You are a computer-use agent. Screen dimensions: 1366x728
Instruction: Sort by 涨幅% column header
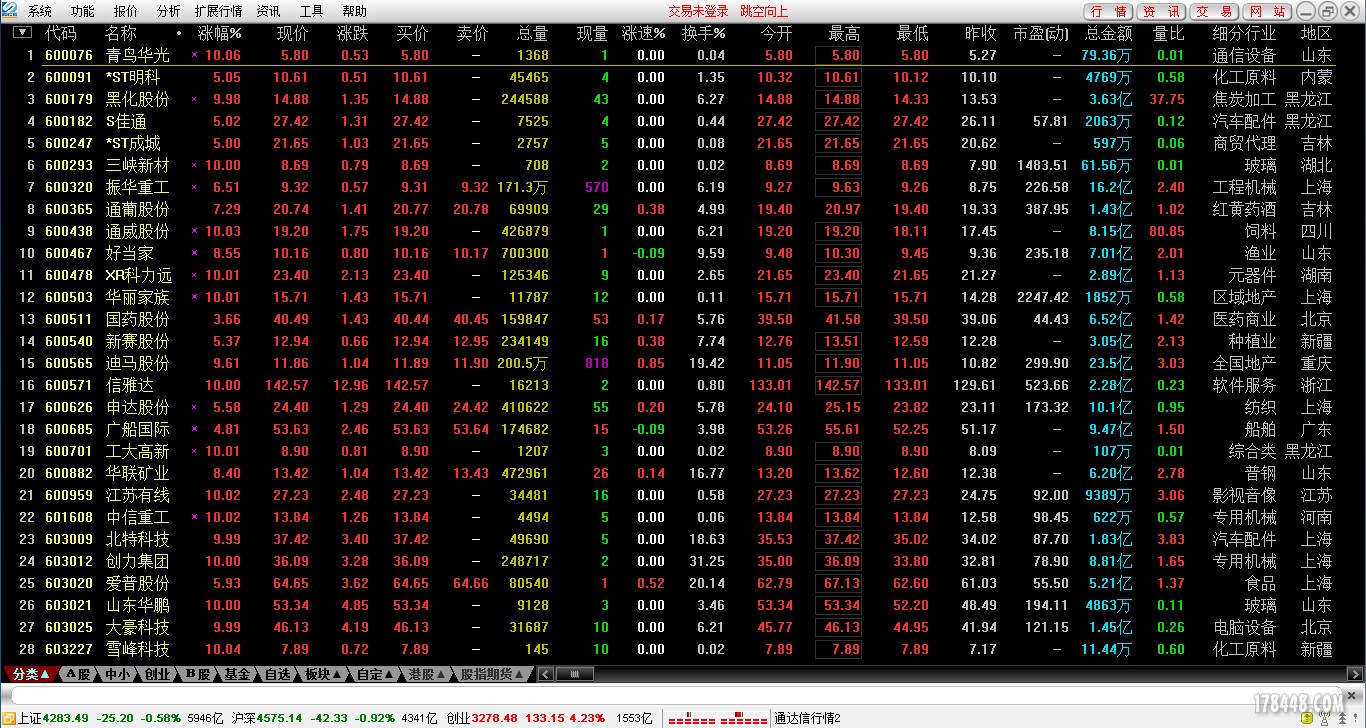point(219,33)
